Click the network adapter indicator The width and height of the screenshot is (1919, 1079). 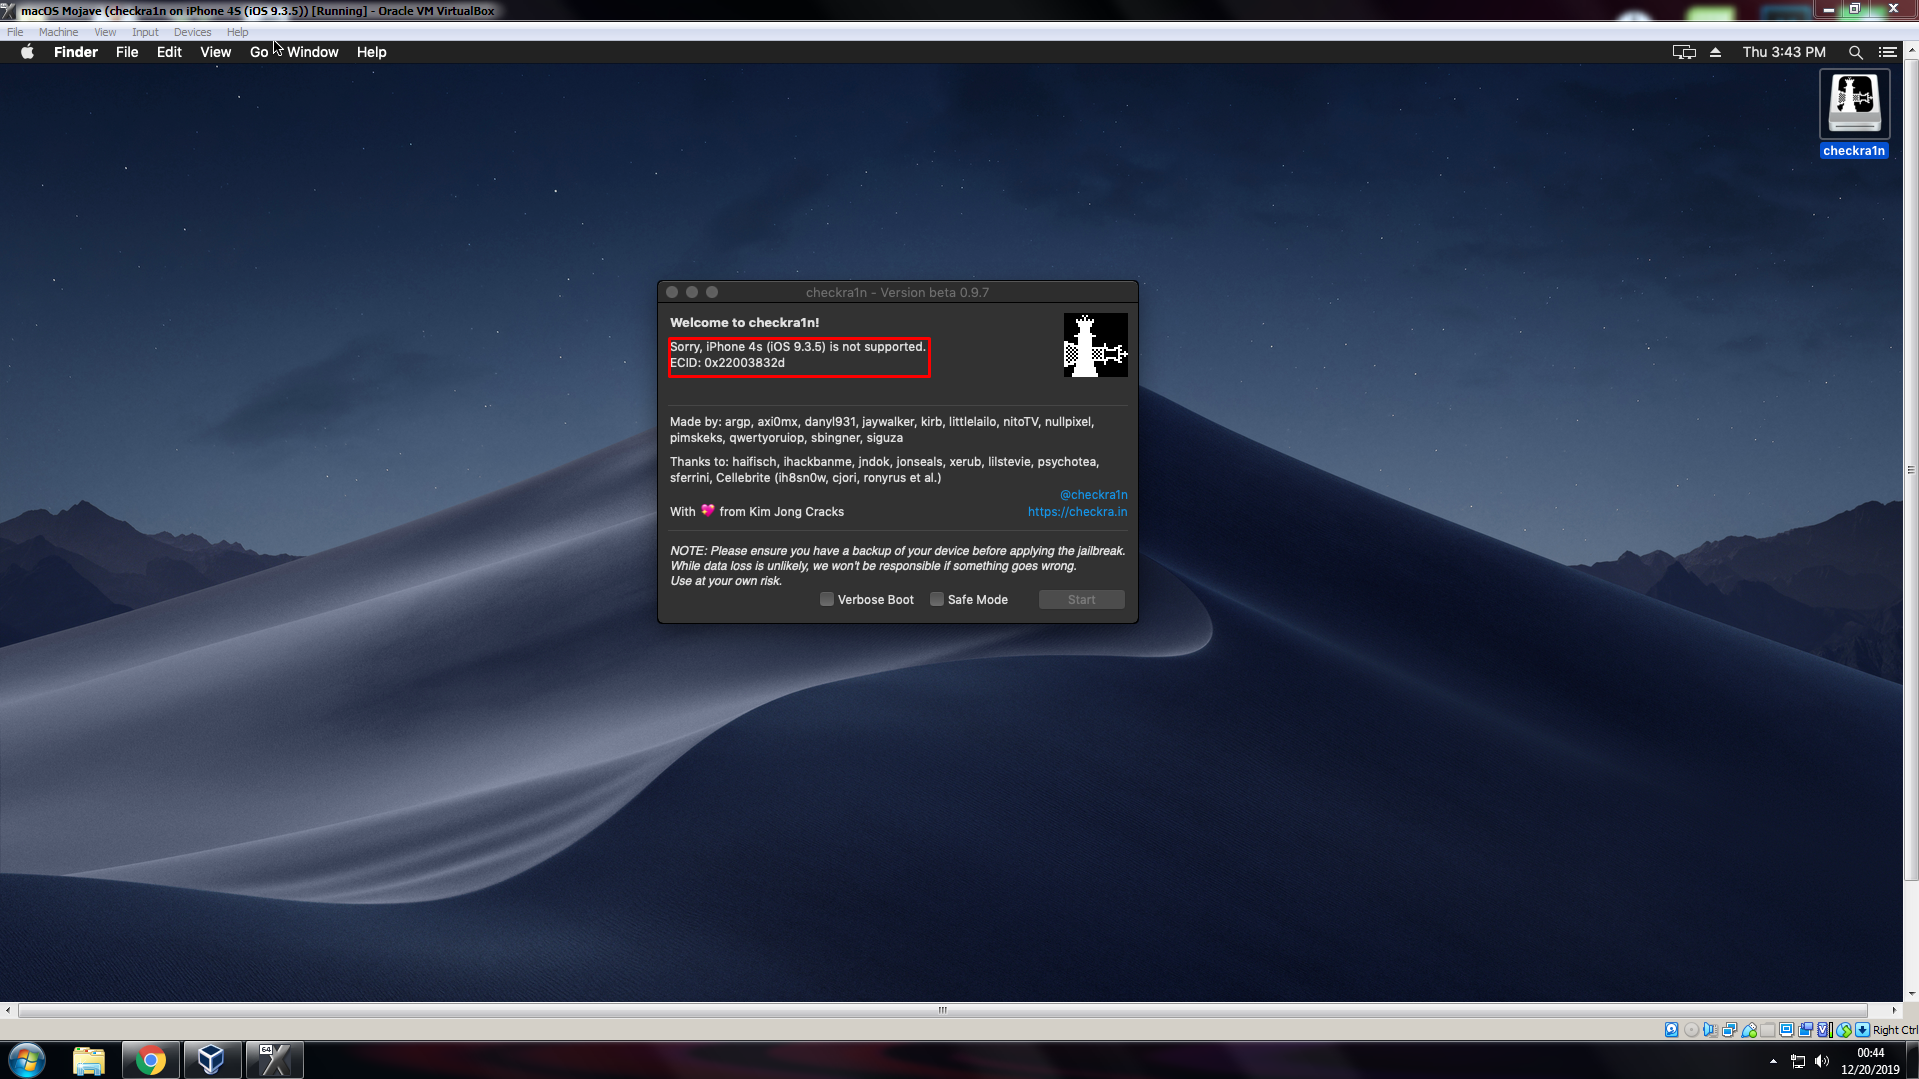pos(1729,1030)
